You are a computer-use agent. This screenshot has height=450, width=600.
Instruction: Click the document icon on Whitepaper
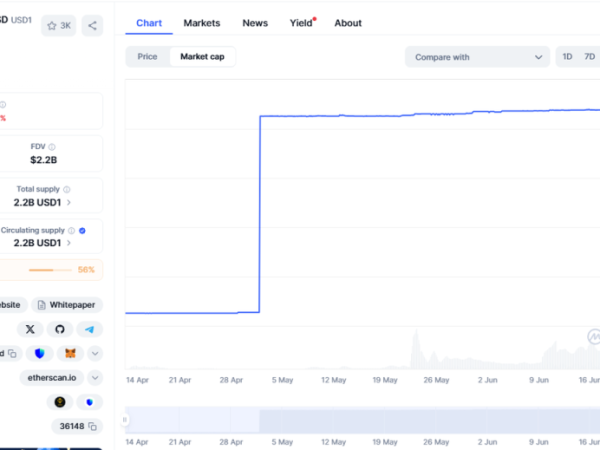[x=41, y=305]
